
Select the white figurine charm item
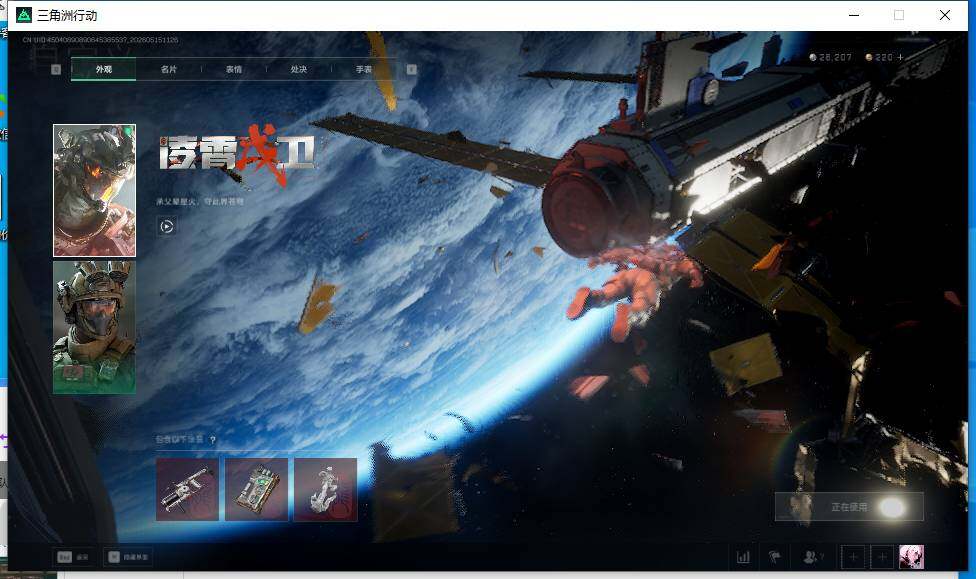coord(326,489)
